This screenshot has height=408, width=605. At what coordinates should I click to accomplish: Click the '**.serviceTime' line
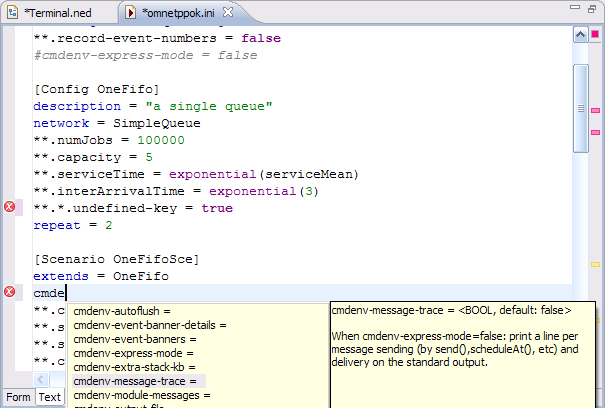point(196,174)
